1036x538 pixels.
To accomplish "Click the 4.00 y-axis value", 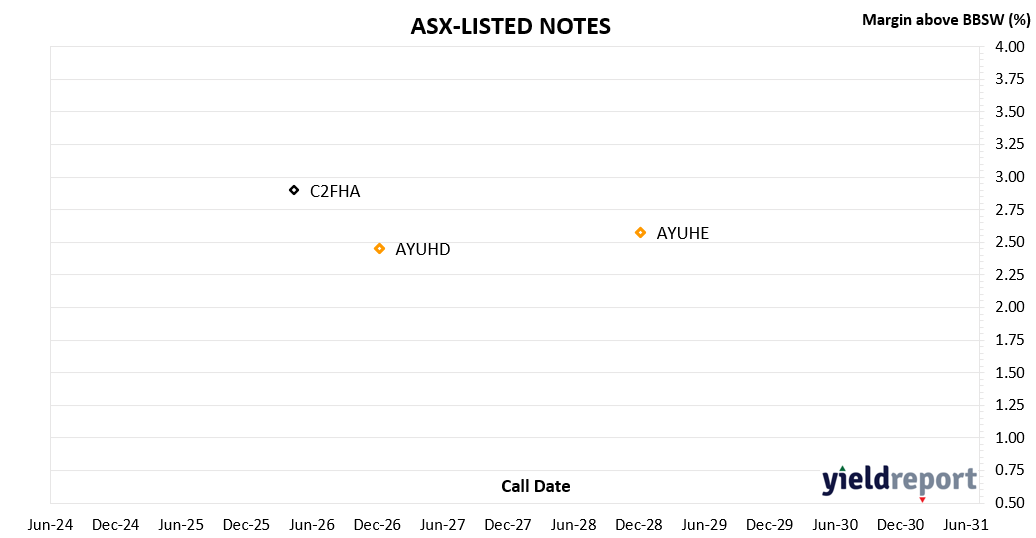I will coord(1010,47).
